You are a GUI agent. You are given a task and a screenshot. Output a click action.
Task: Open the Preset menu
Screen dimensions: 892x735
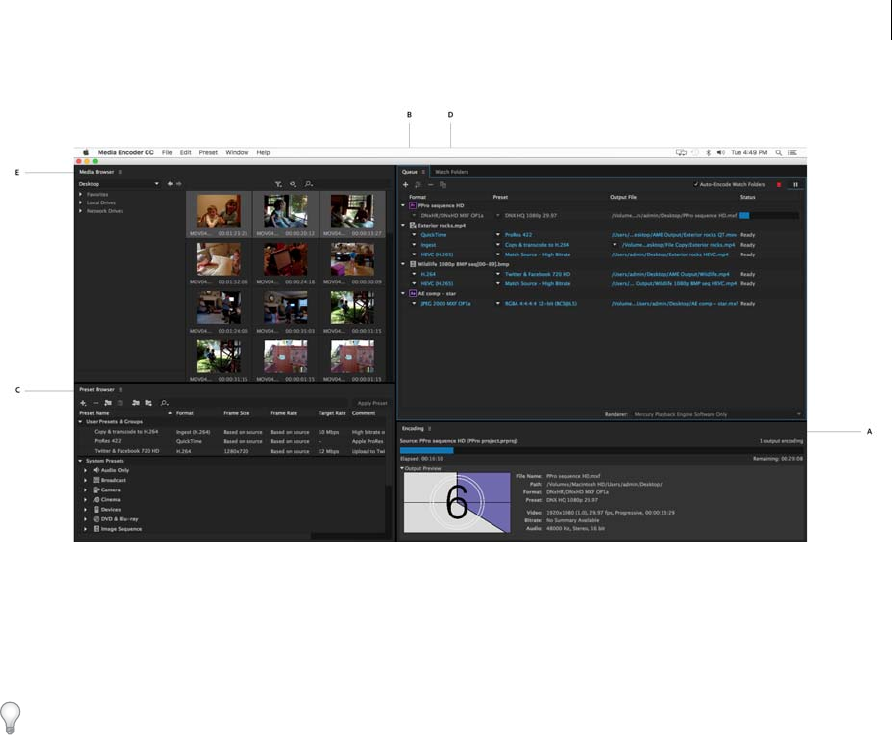(x=208, y=152)
